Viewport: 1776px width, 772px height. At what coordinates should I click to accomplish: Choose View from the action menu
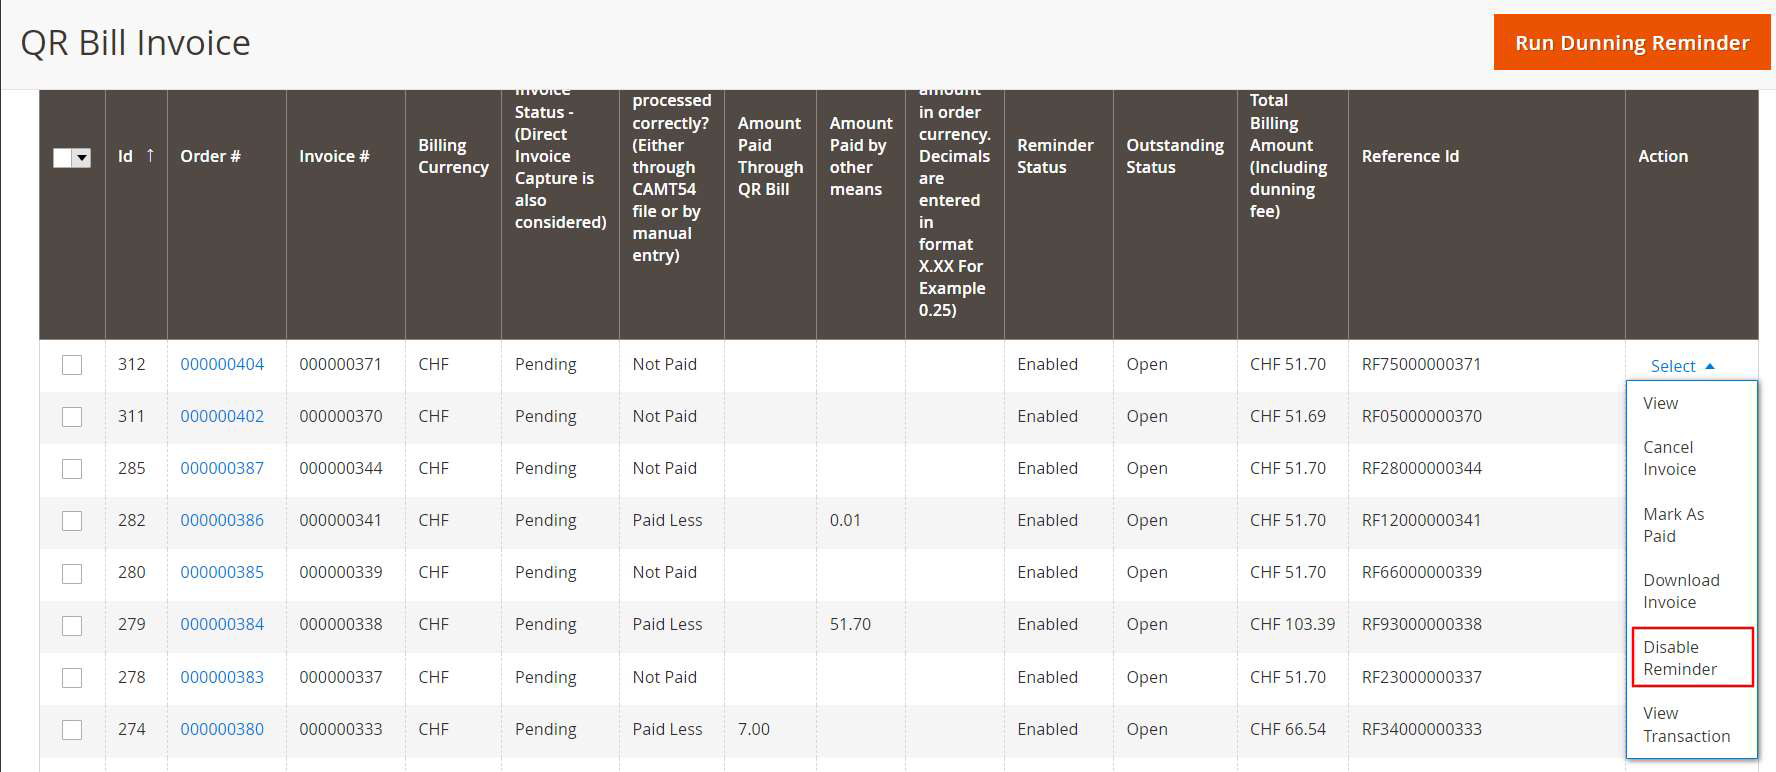(1660, 403)
